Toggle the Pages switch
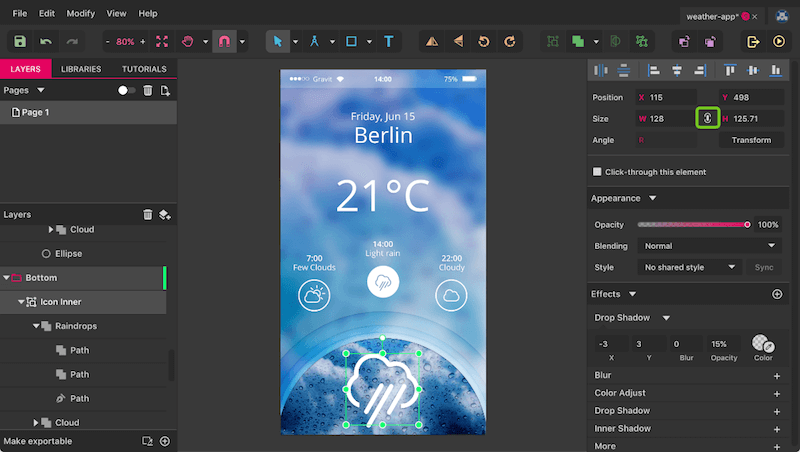The image size is (800, 452). pyautogui.click(x=126, y=90)
